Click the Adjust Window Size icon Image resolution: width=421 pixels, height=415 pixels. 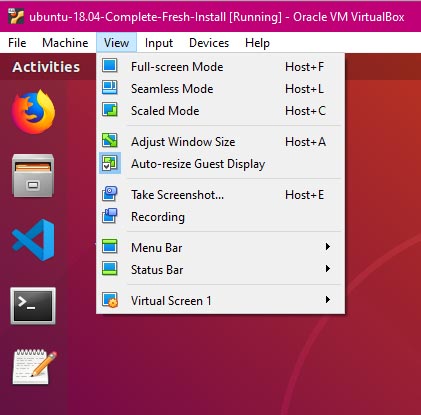click(110, 141)
